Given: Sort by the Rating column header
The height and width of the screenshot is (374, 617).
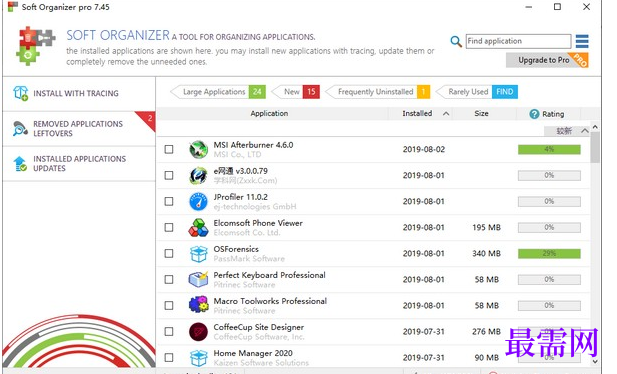Looking at the screenshot, I should [x=553, y=114].
